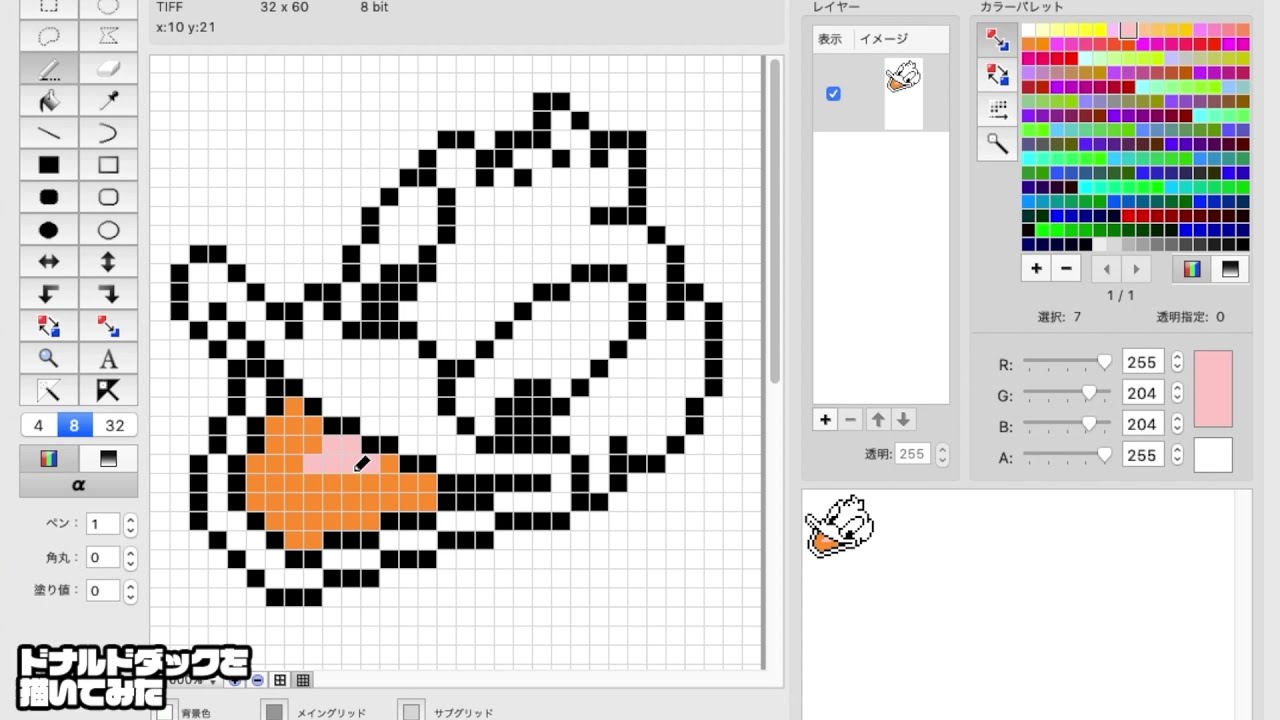Rotate image counterclockwise with left-down arrow
The image size is (1280, 720).
(49, 294)
